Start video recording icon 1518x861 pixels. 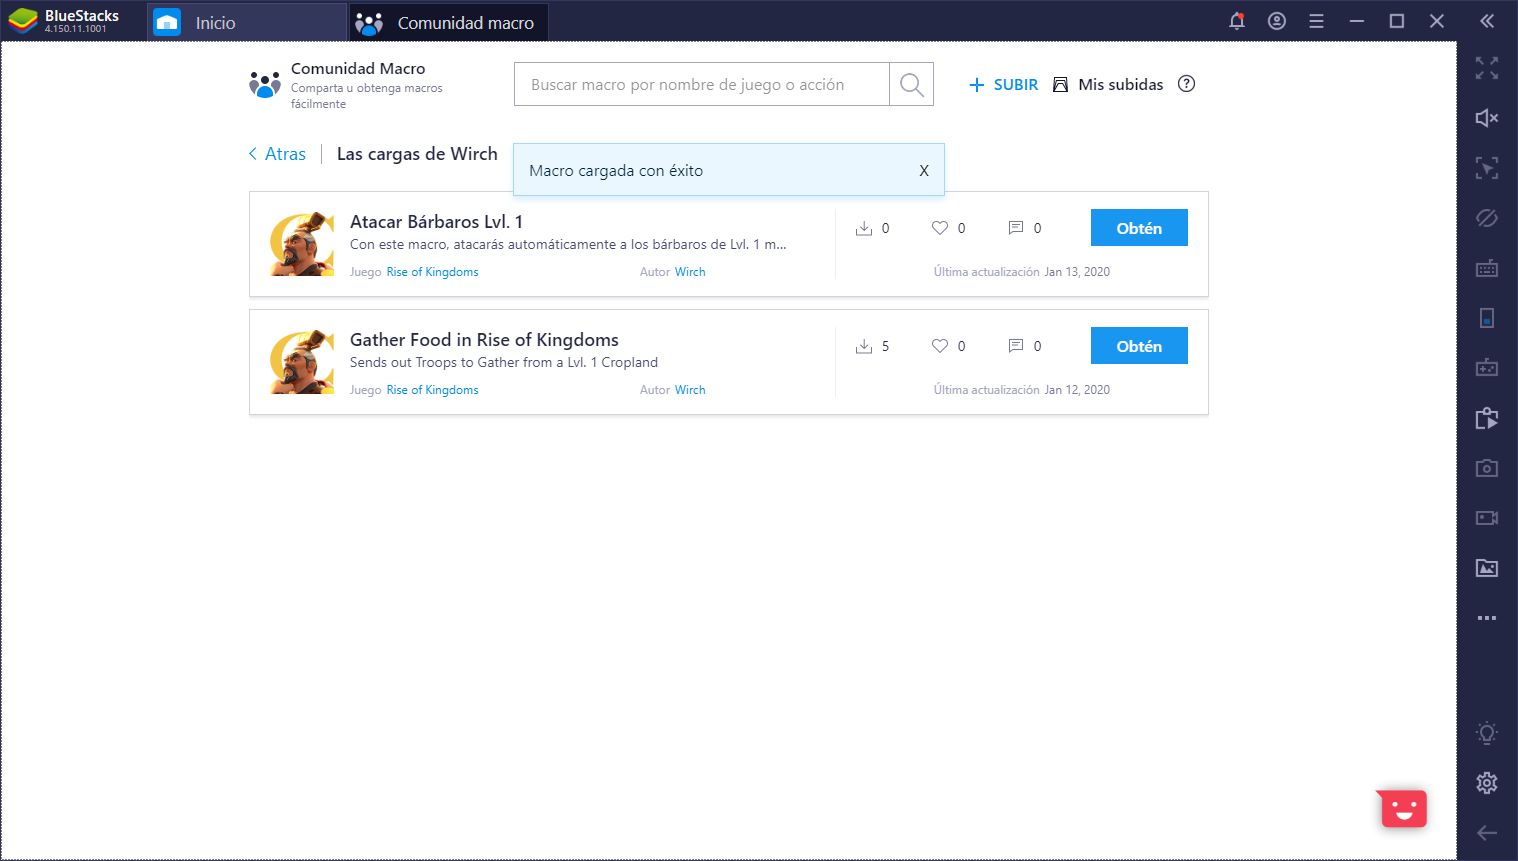[x=1487, y=518]
